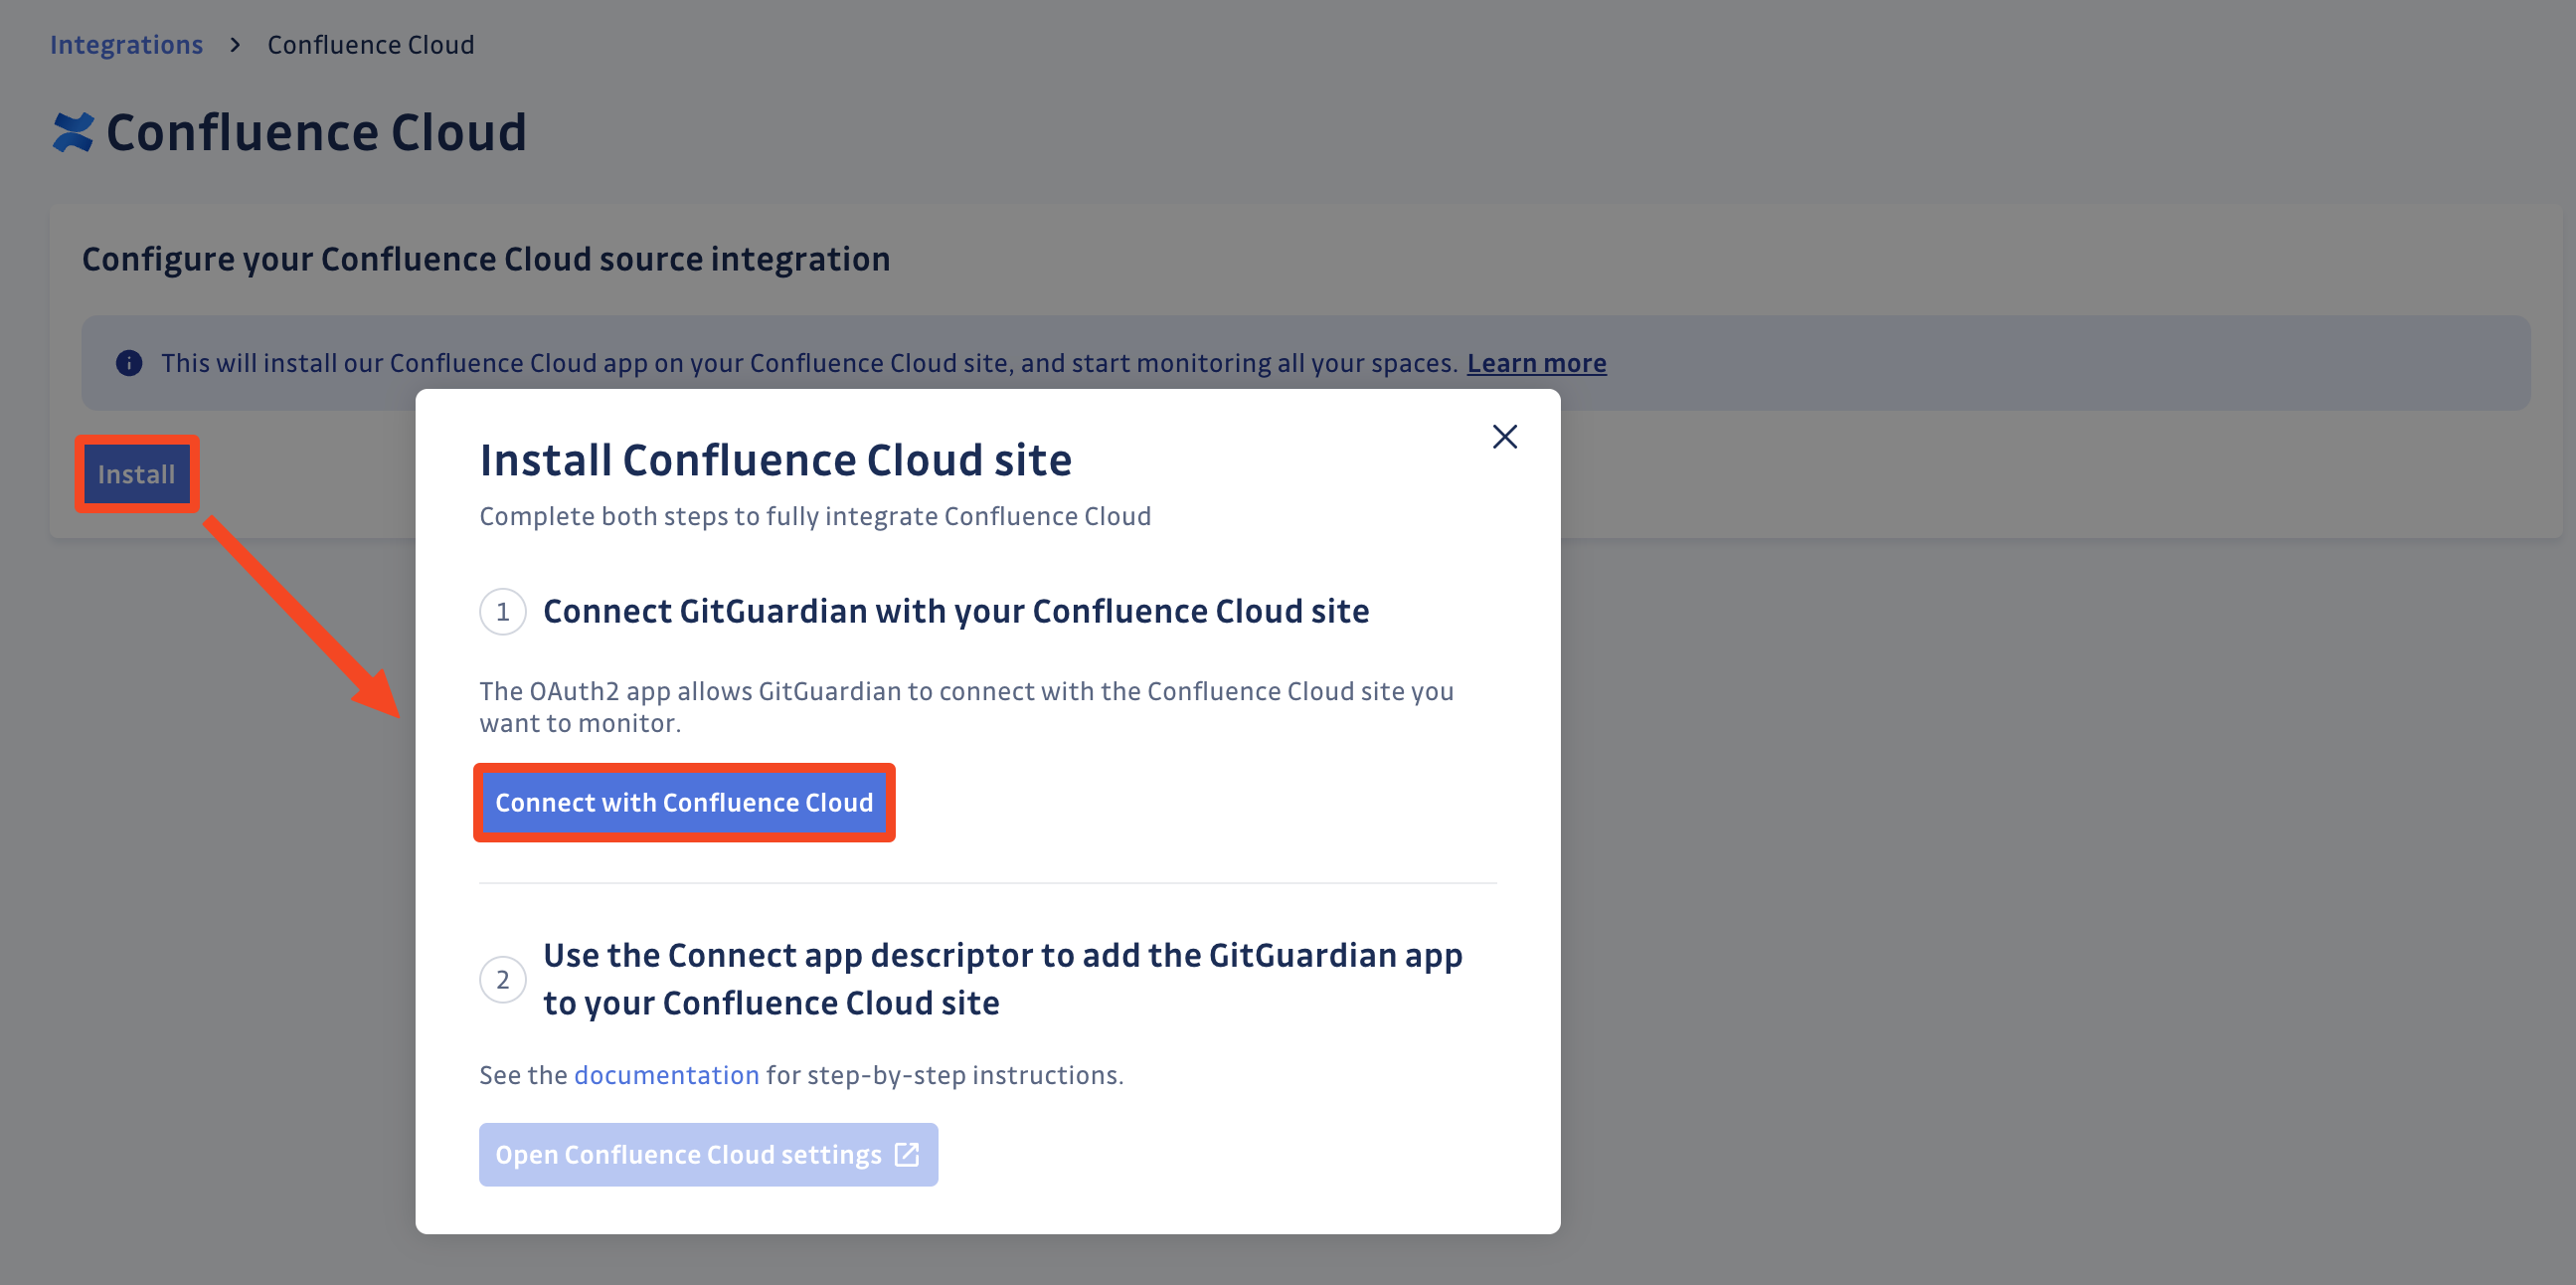Click 'Install Confluence Cloud site' heading
The image size is (2576, 1285).
click(x=775, y=460)
